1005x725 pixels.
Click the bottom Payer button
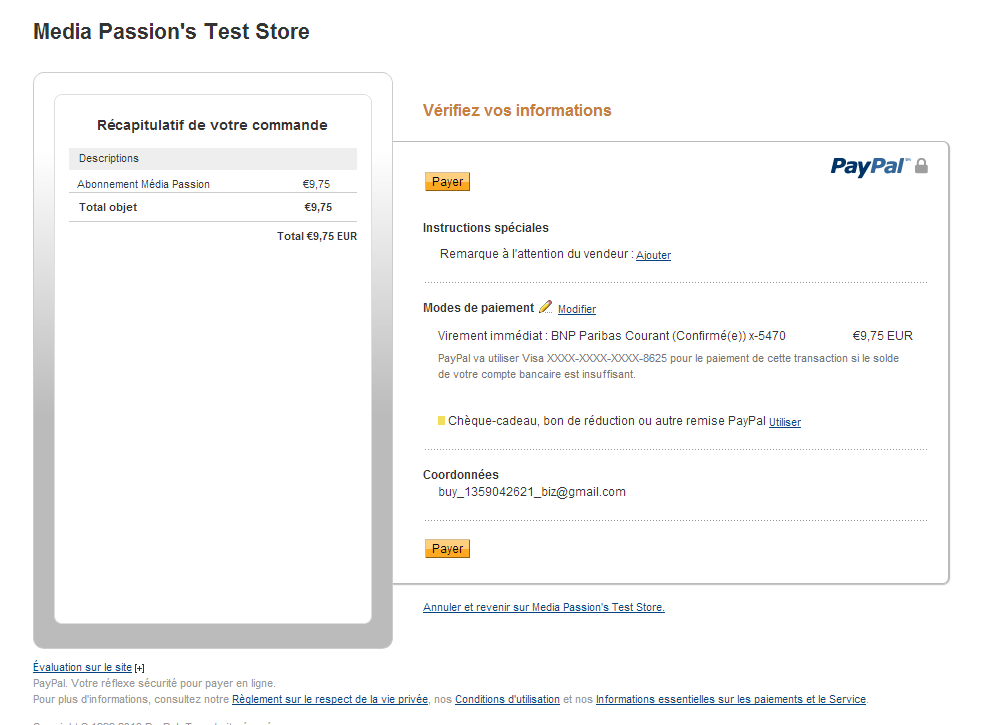pos(447,549)
